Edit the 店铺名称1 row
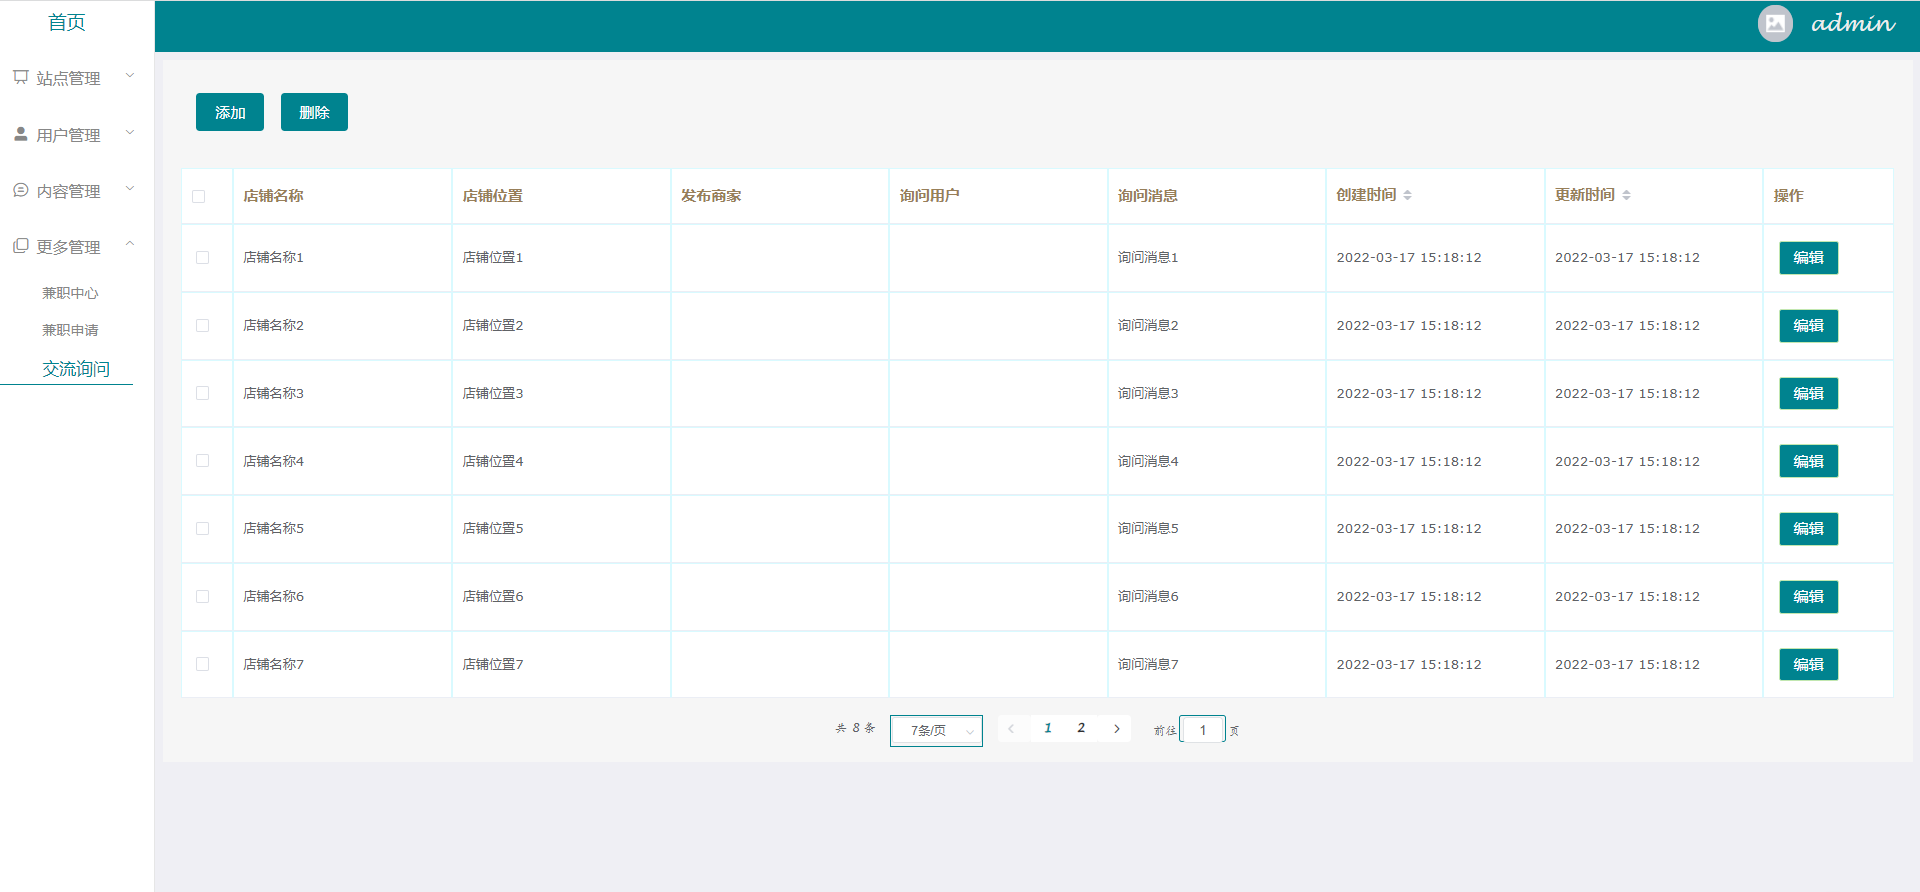This screenshot has height=892, width=1920. [1808, 258]
